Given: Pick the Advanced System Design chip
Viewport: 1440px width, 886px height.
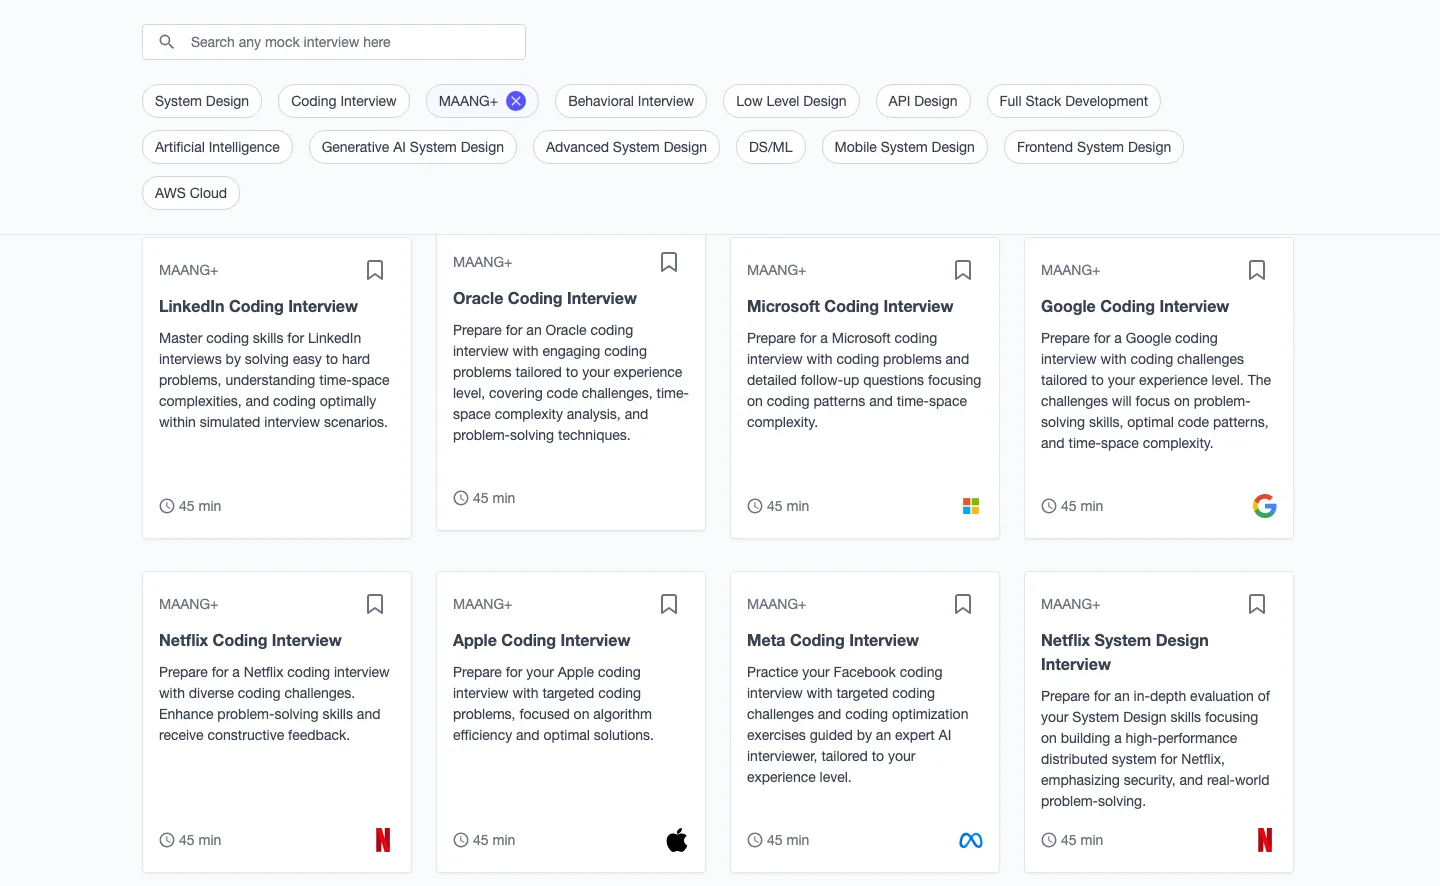Looking at the screenshot, I should coord(626,147).
